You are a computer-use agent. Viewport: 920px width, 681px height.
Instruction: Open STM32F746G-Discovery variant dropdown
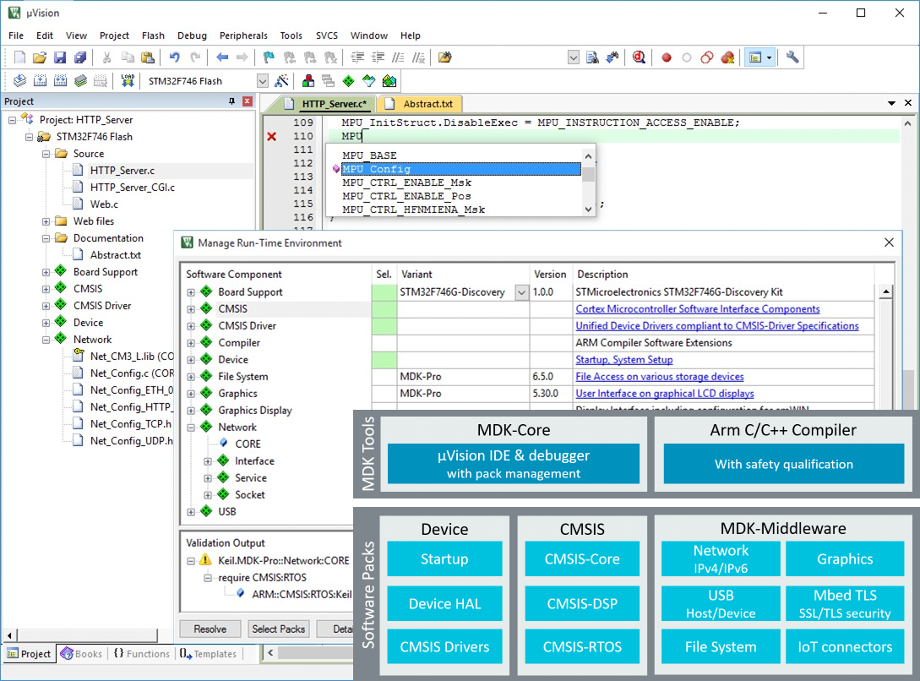(521, 292)
